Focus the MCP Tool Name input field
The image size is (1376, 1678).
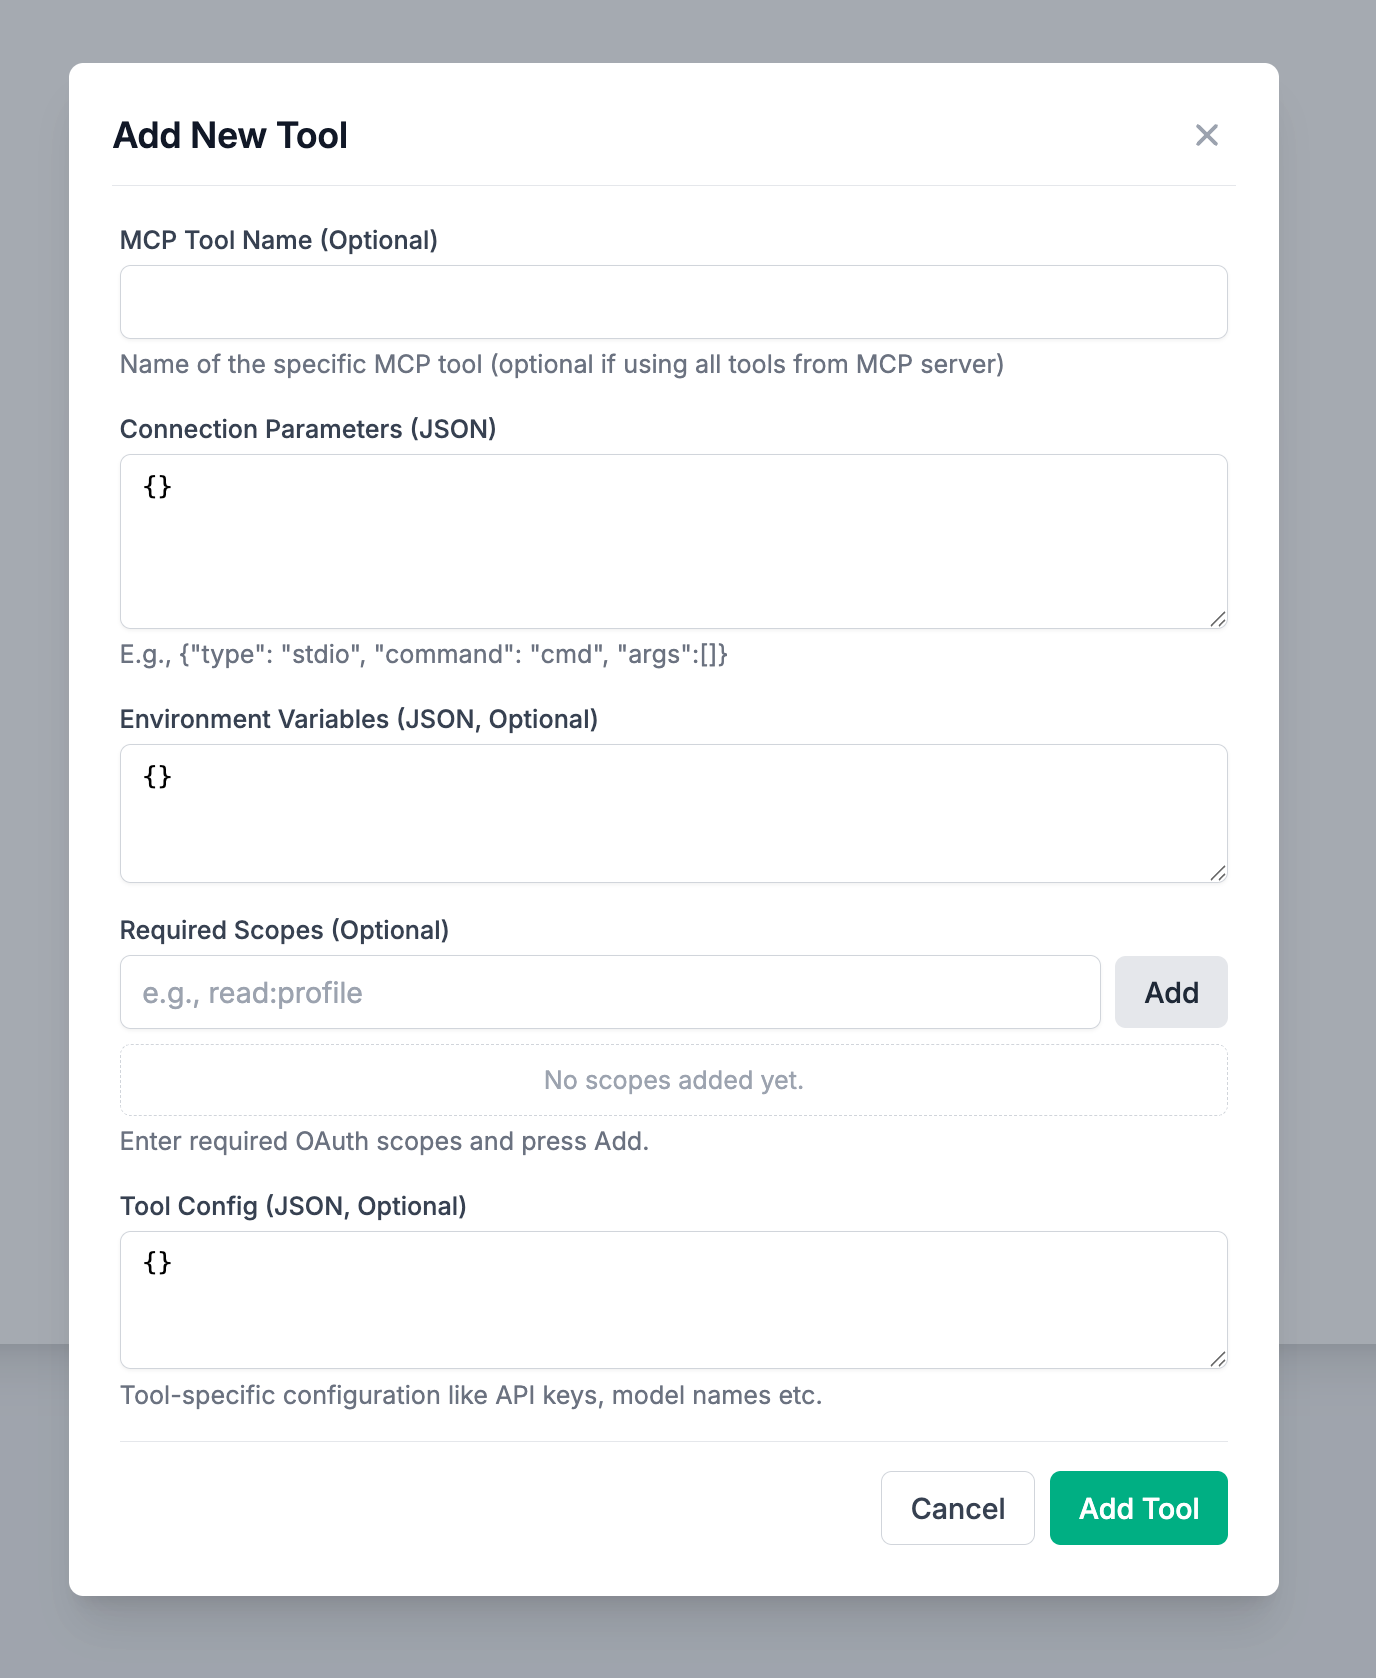[673, 302]
